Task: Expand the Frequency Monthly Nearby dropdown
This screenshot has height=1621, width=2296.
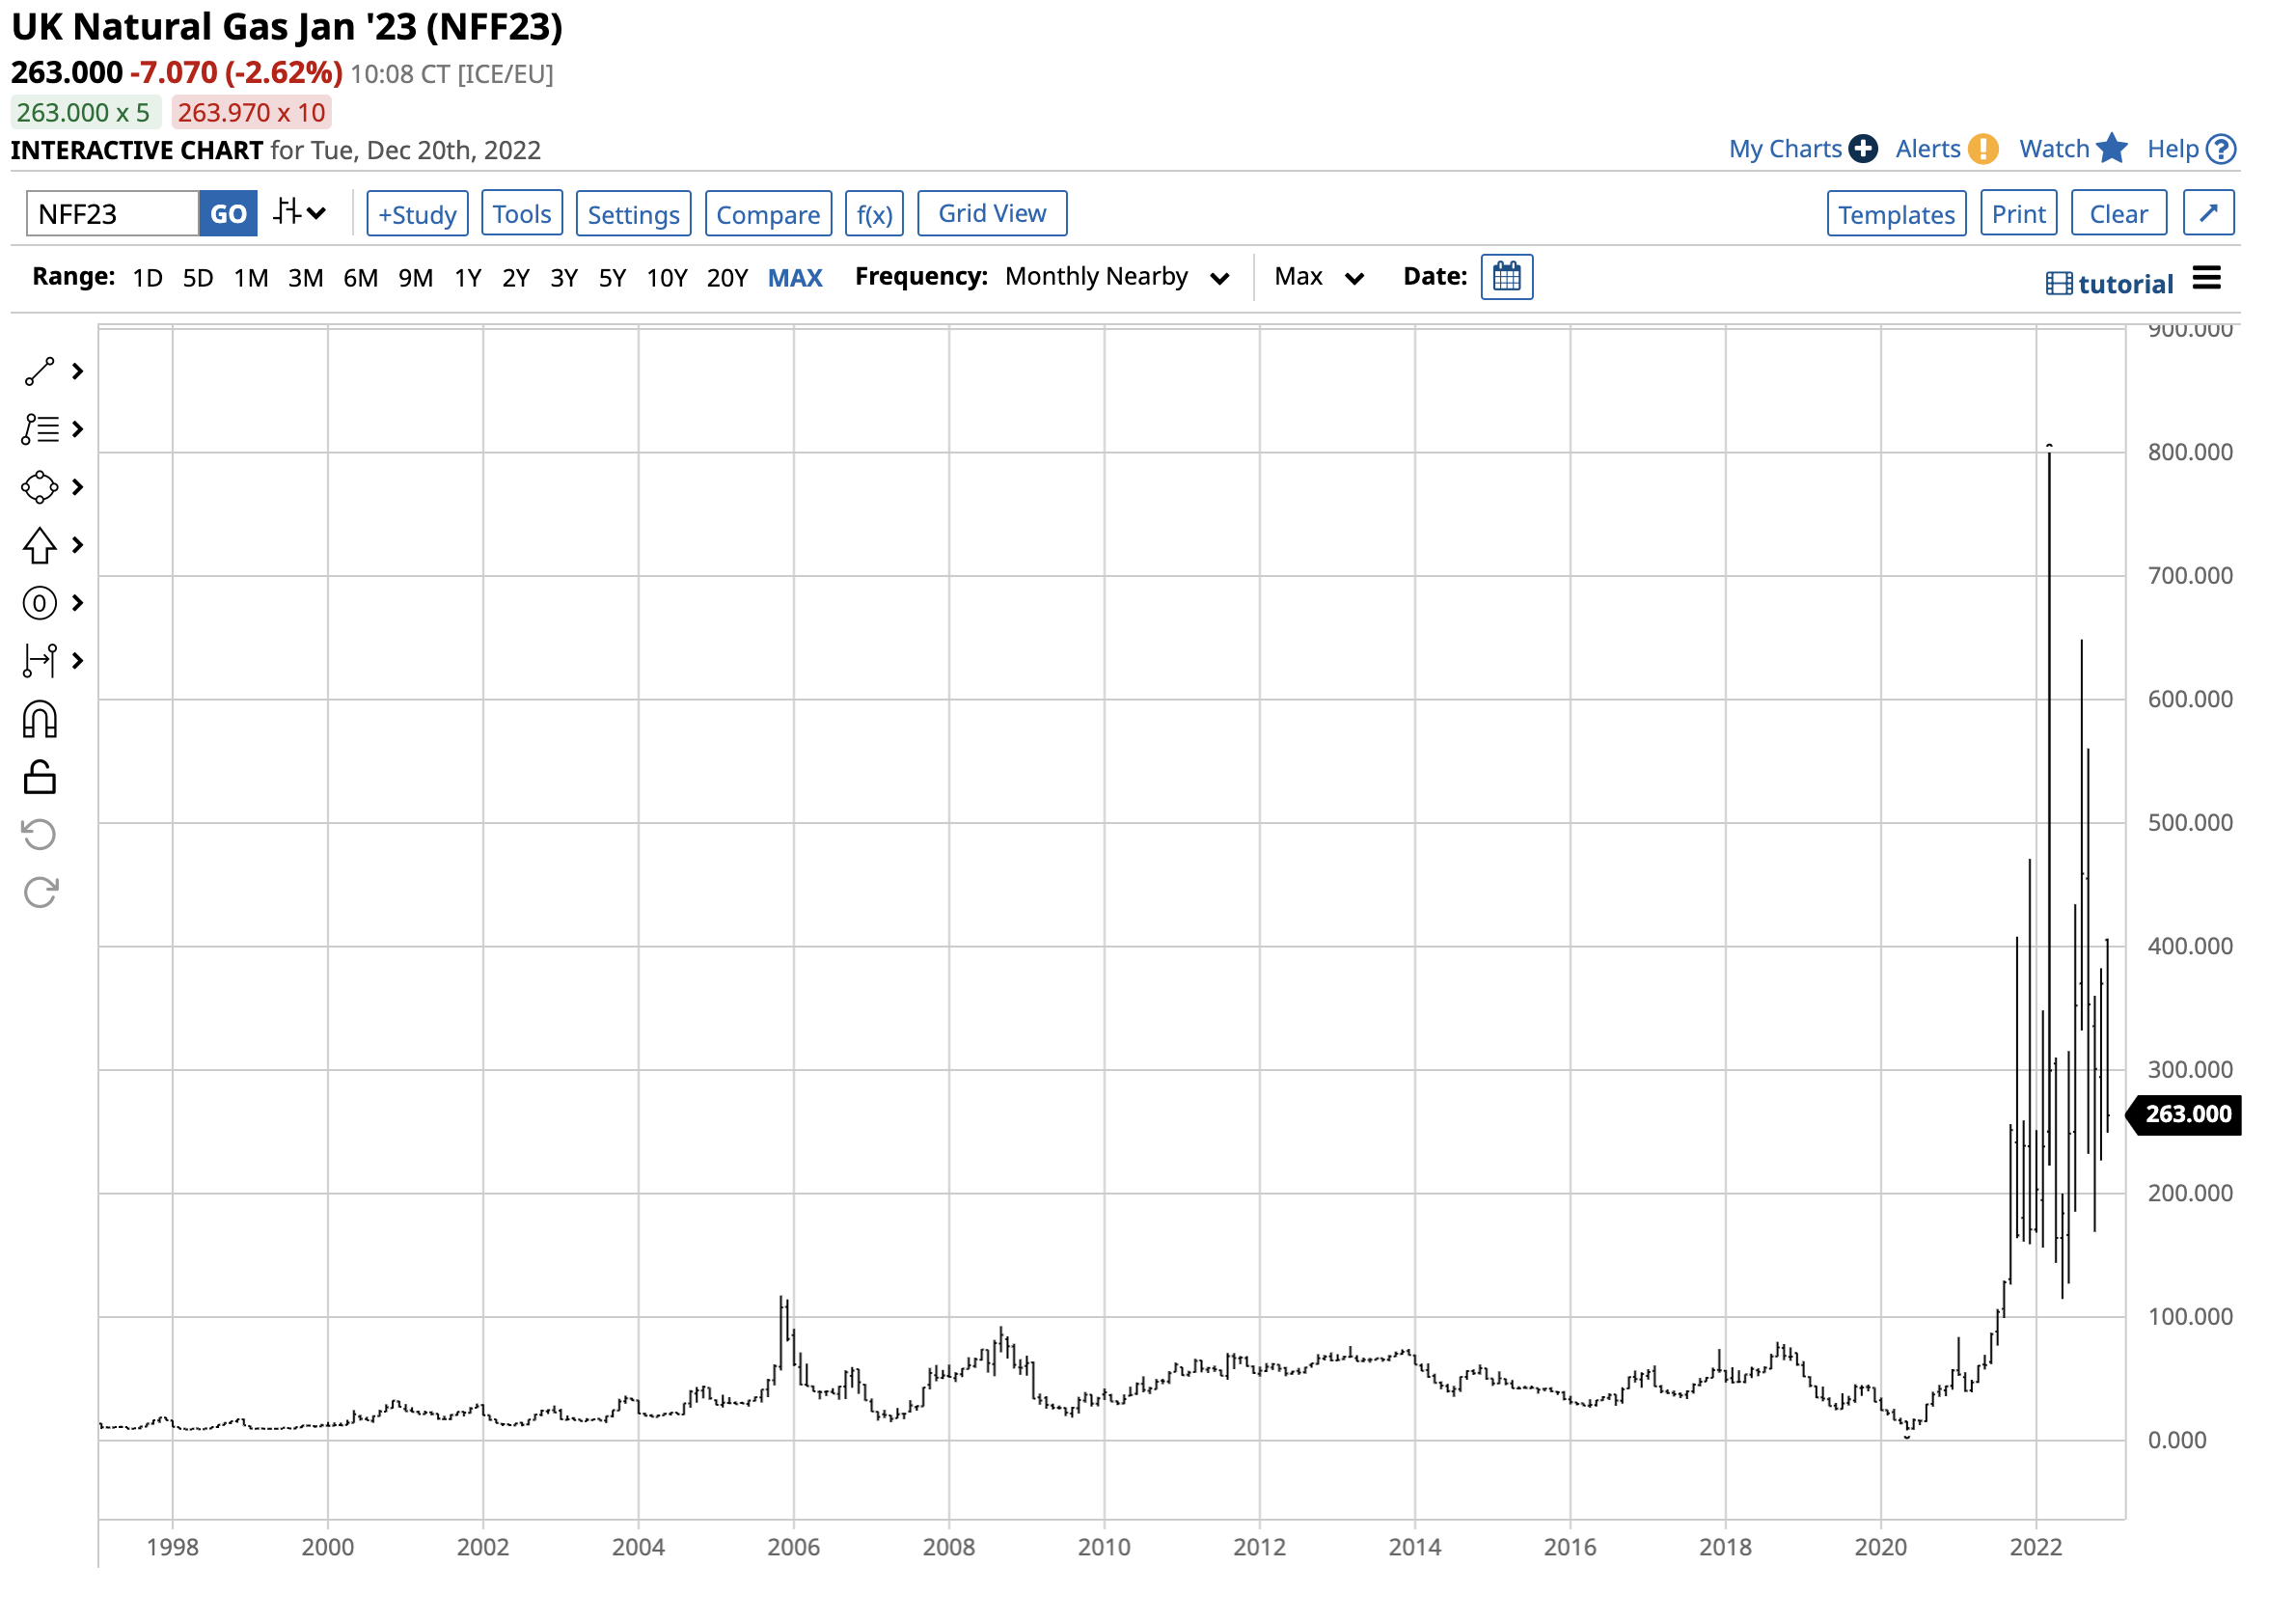Action: pos(1118,277)
